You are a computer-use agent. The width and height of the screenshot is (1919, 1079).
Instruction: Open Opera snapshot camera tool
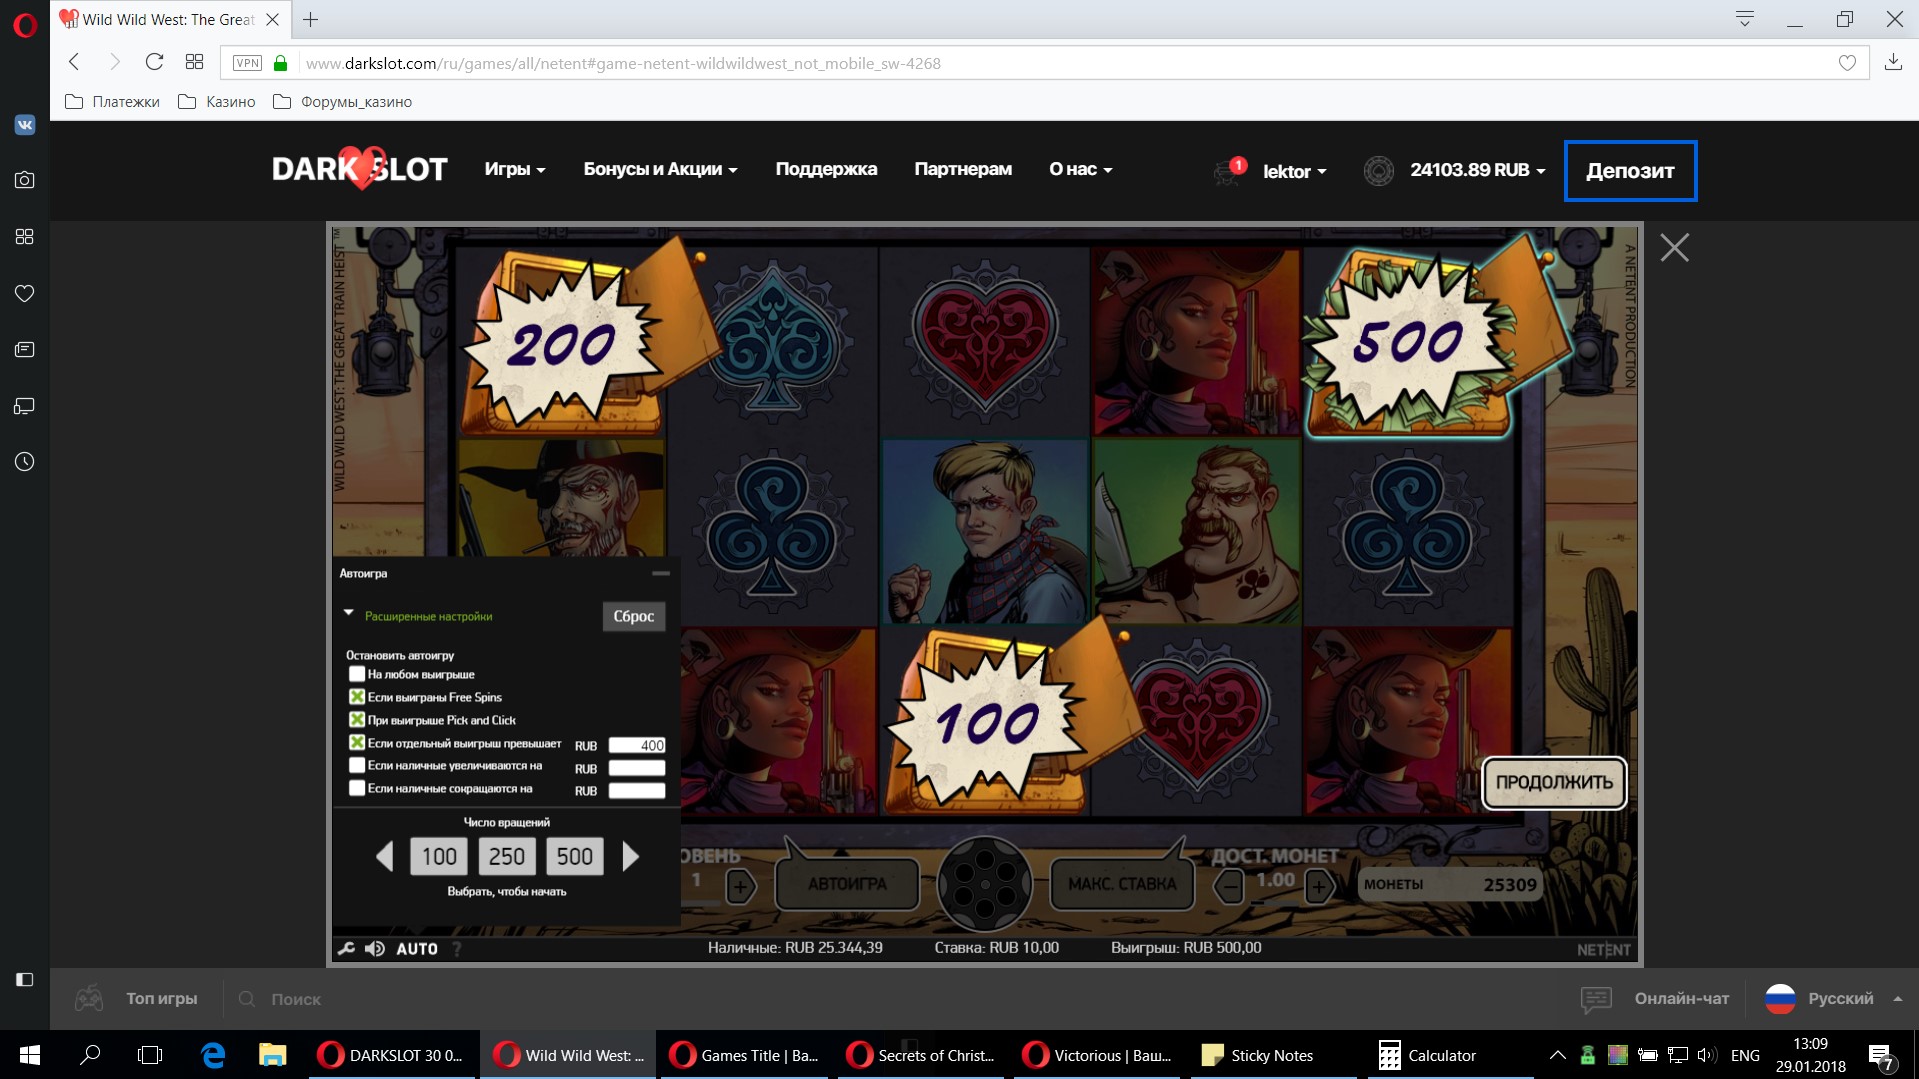click(x=25, y=180)
